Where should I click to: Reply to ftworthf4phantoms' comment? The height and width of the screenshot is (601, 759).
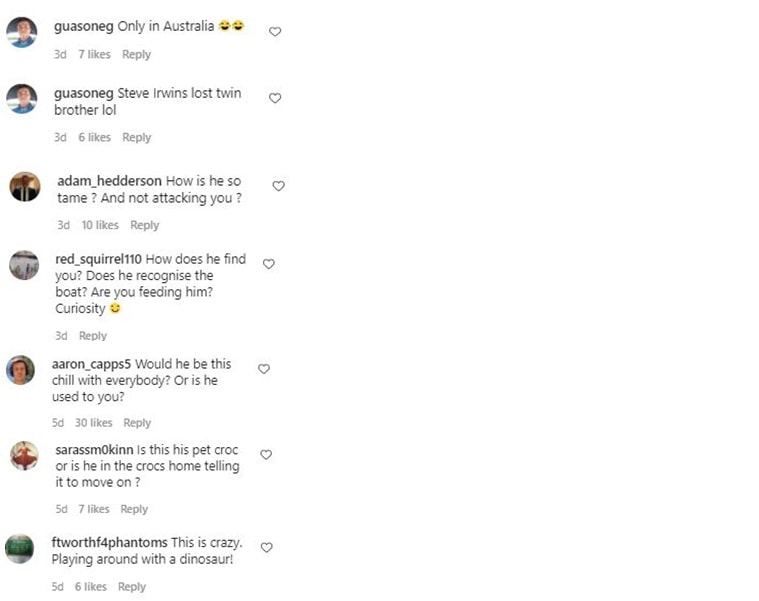131,587
